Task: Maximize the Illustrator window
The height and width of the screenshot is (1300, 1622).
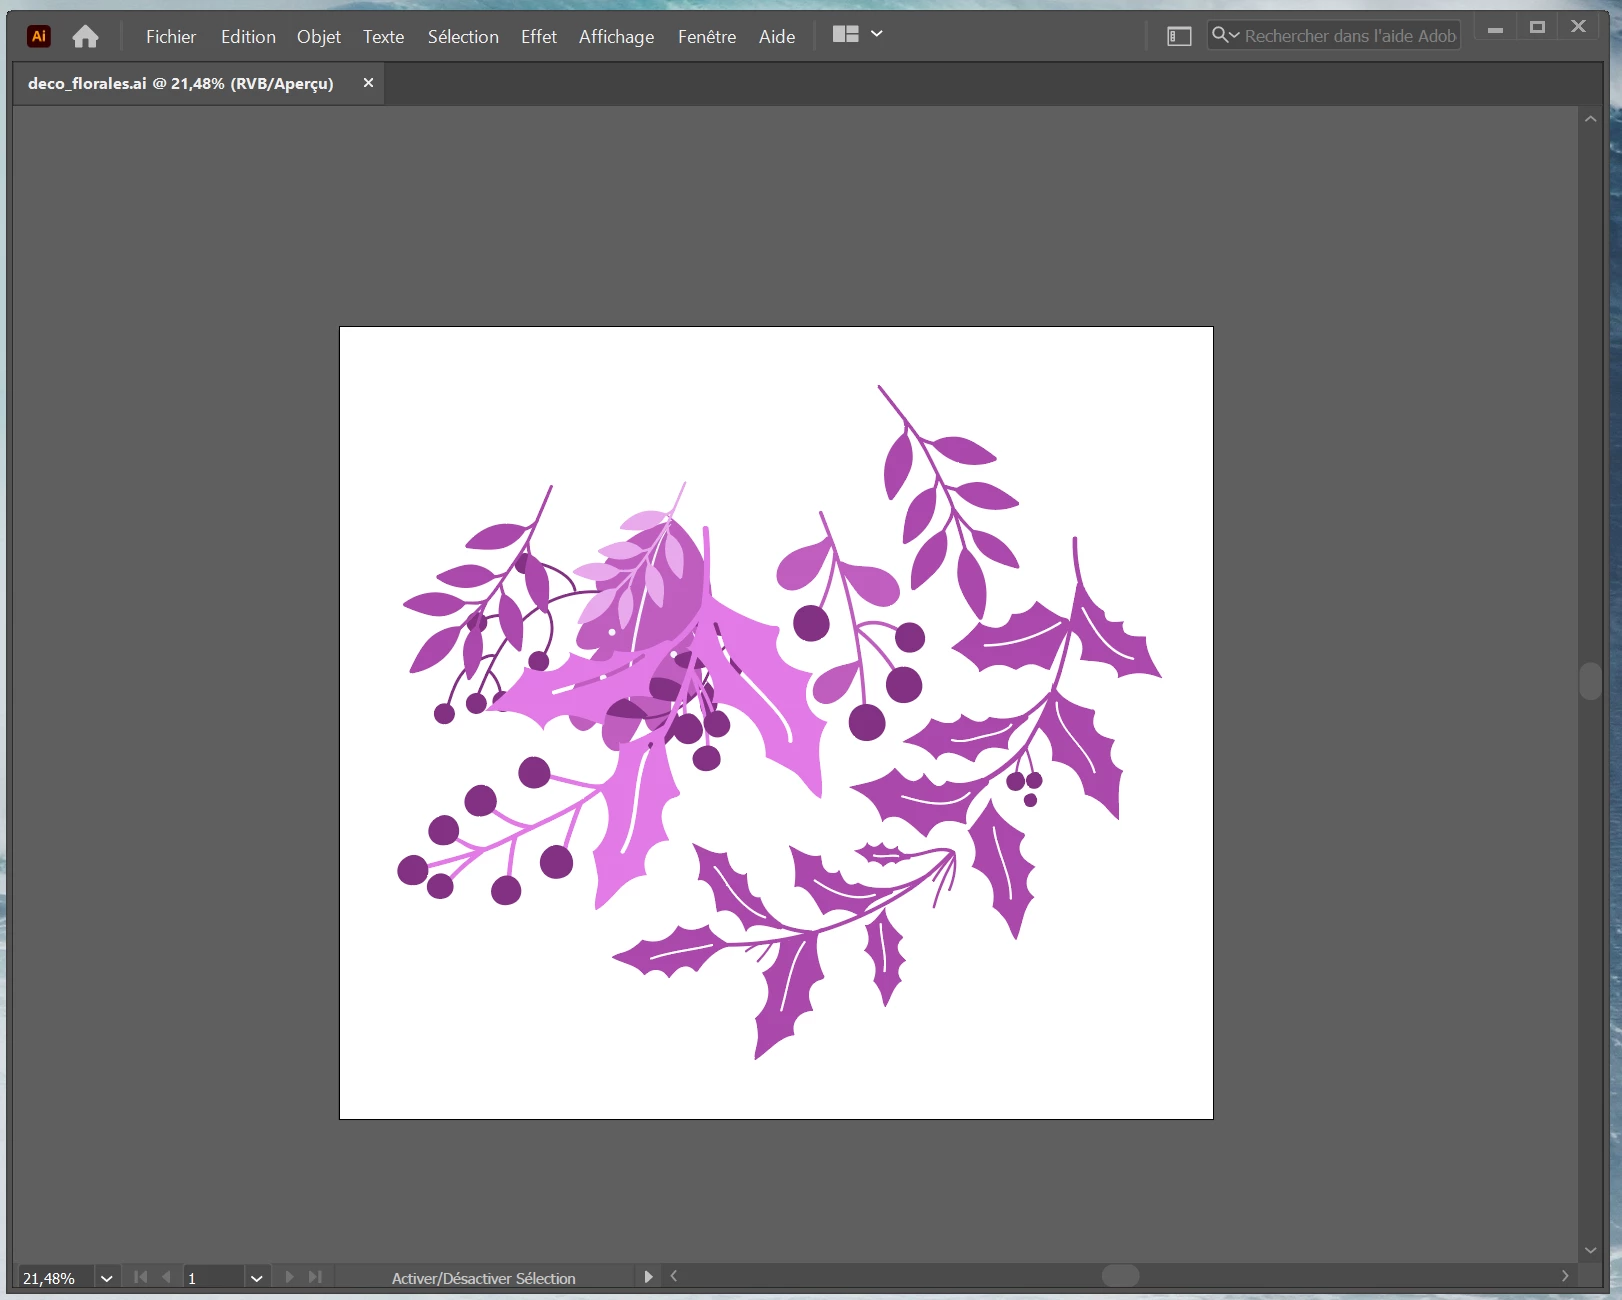Action: click(x=1538, y=27)
